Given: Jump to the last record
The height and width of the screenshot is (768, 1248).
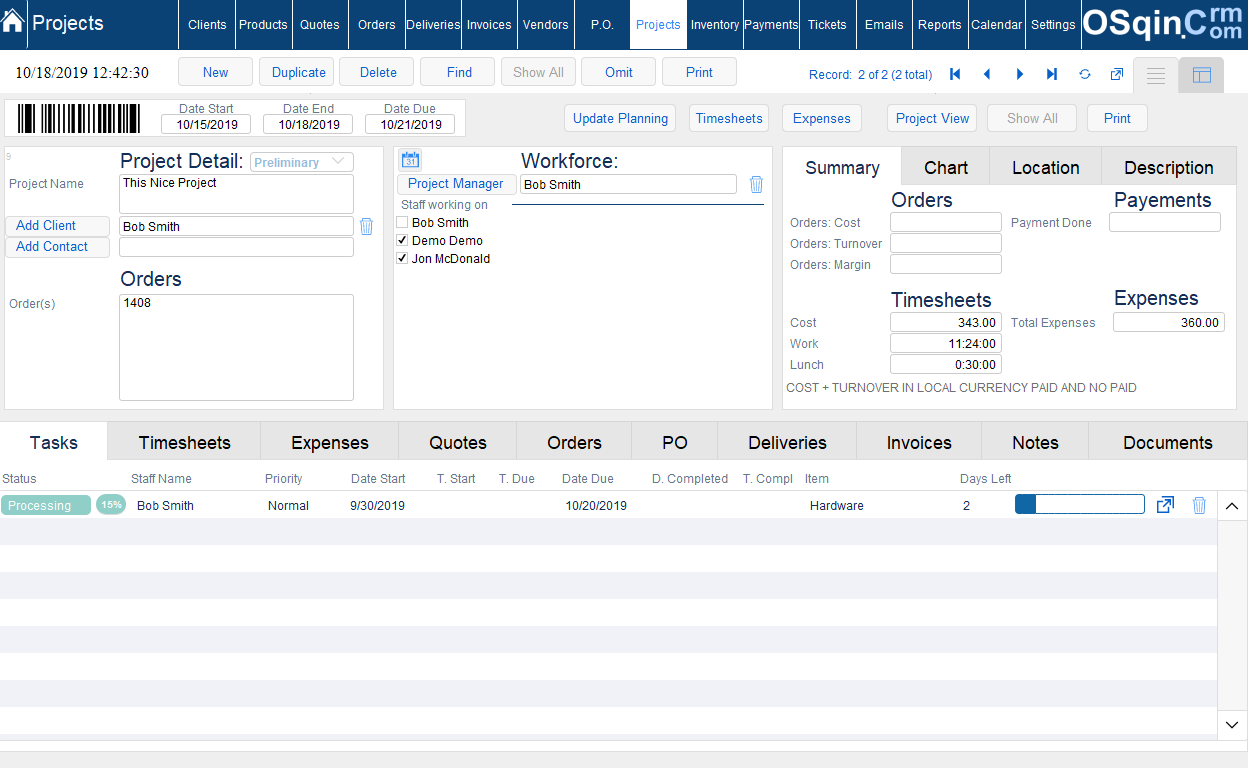Looking at the screenshot, I should tap(1052, 74).
